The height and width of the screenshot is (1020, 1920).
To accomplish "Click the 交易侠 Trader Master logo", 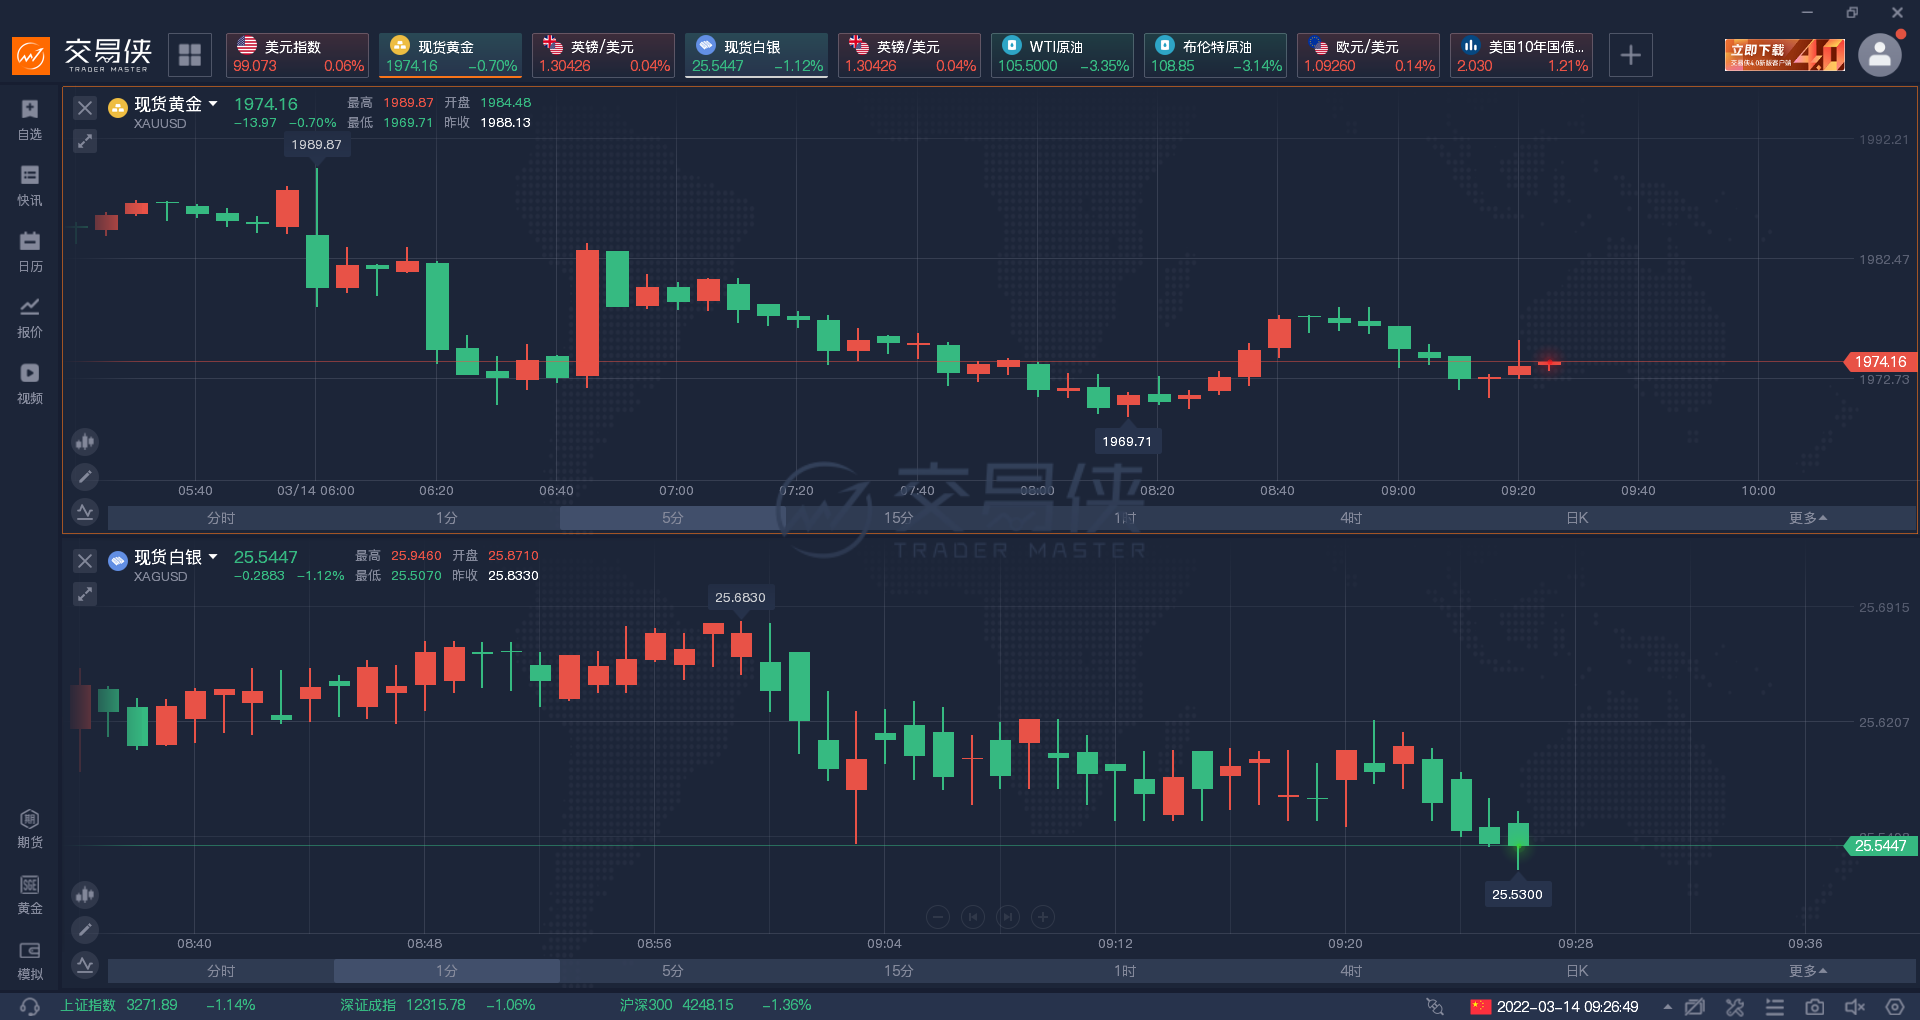I will tap(83, 54).
